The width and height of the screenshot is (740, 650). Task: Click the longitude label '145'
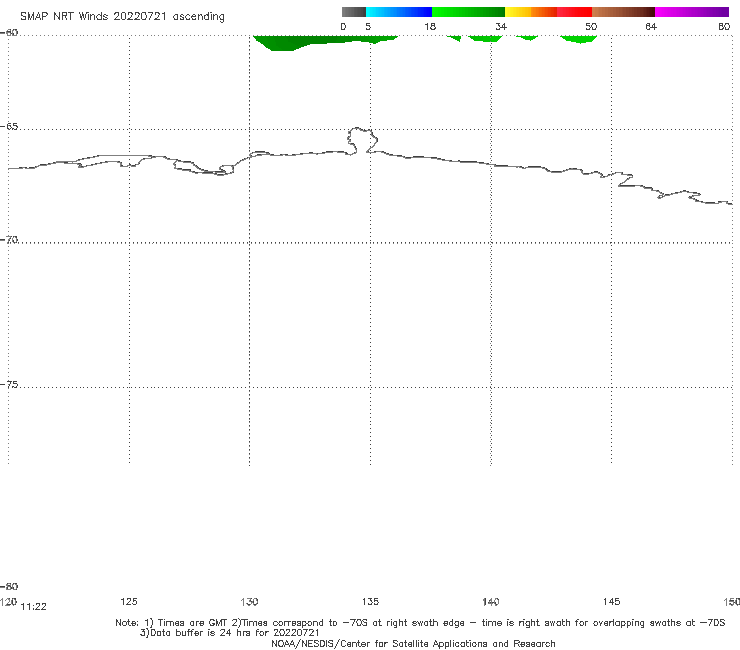click(612, 601)
